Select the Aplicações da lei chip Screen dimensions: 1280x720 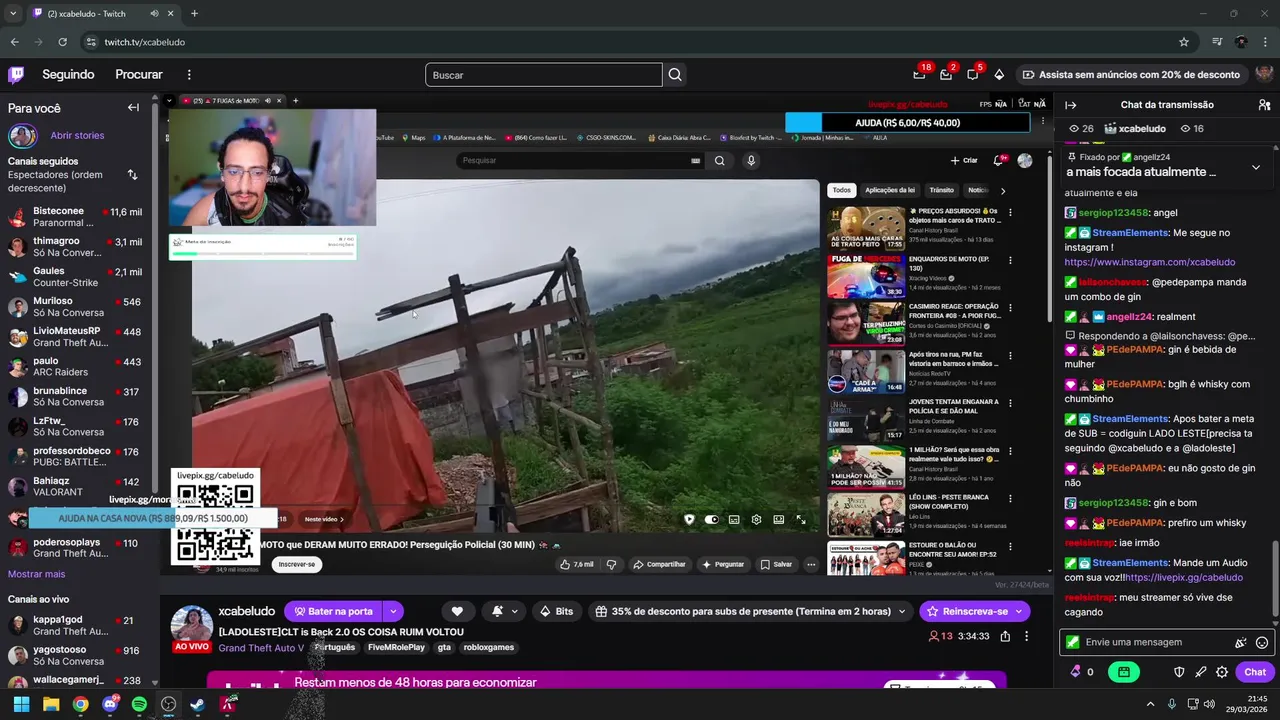click(x=890, y=190)
